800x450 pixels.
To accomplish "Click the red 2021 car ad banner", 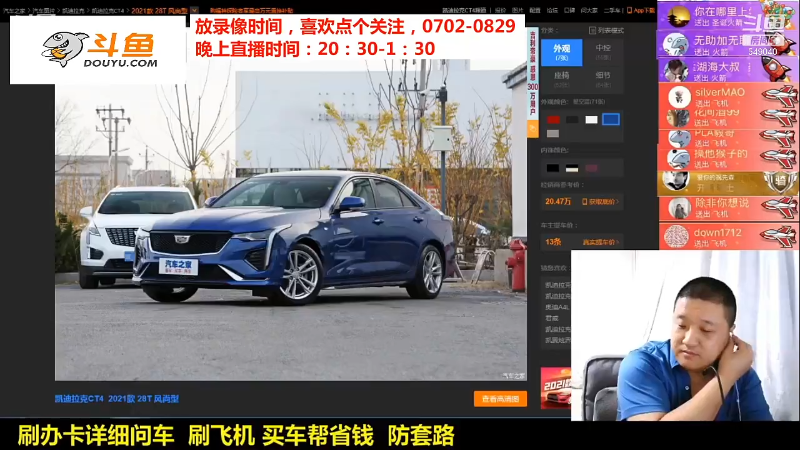I will pyautogui.click(x=556, y=388).
